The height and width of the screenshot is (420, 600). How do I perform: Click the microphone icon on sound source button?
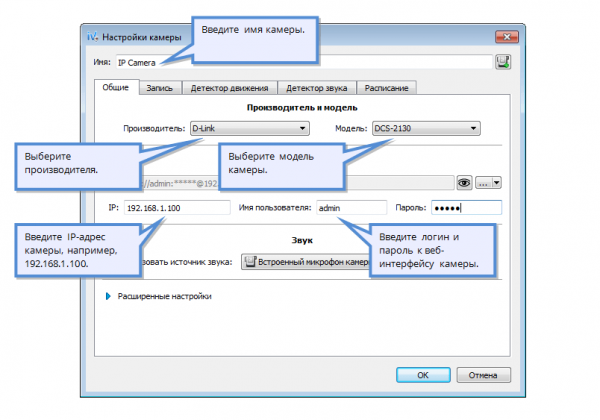tap(250, 262)
